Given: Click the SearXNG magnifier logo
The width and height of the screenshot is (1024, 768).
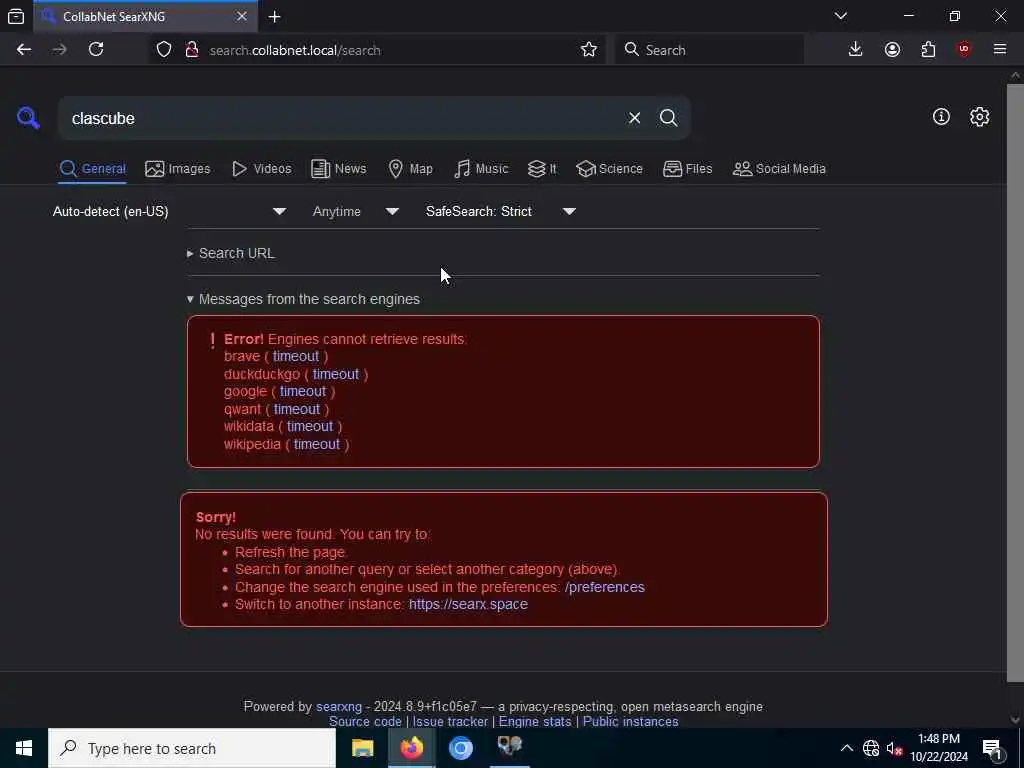Looking at the screenshot, I should [x=28, y=118].
